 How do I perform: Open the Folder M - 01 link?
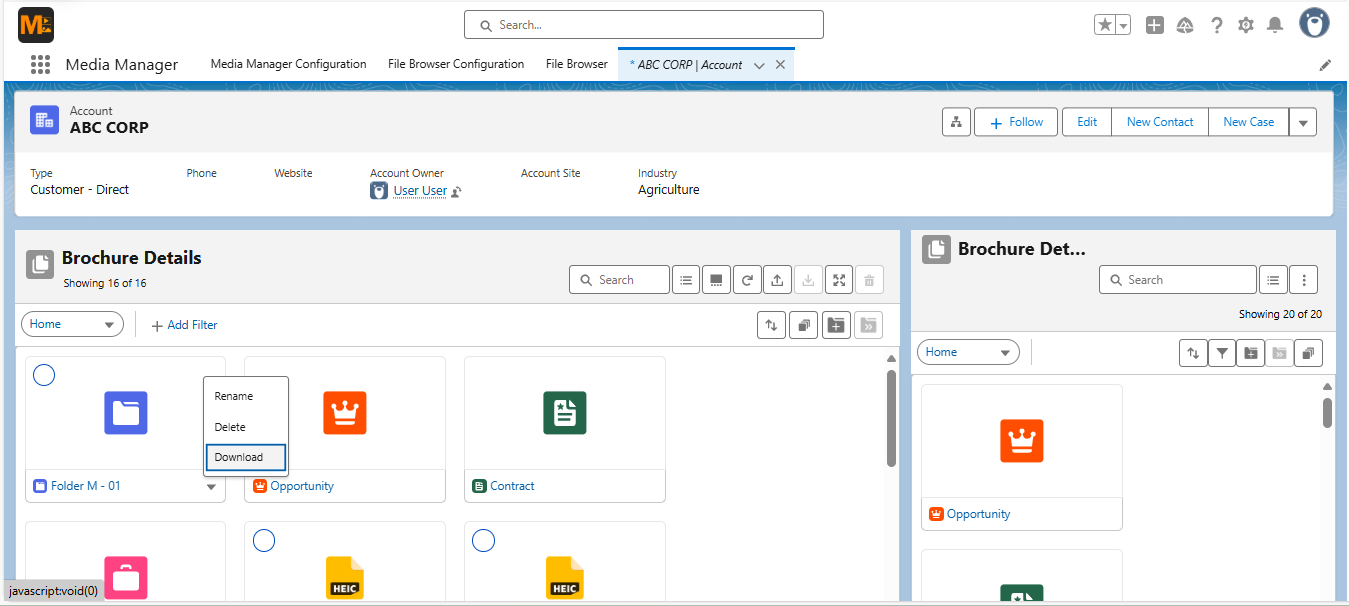pos(86,486)
